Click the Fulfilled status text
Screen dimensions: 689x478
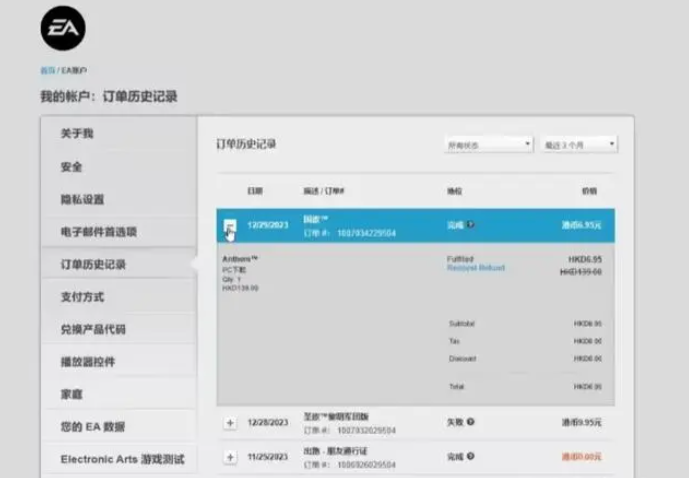pos(460,259)
